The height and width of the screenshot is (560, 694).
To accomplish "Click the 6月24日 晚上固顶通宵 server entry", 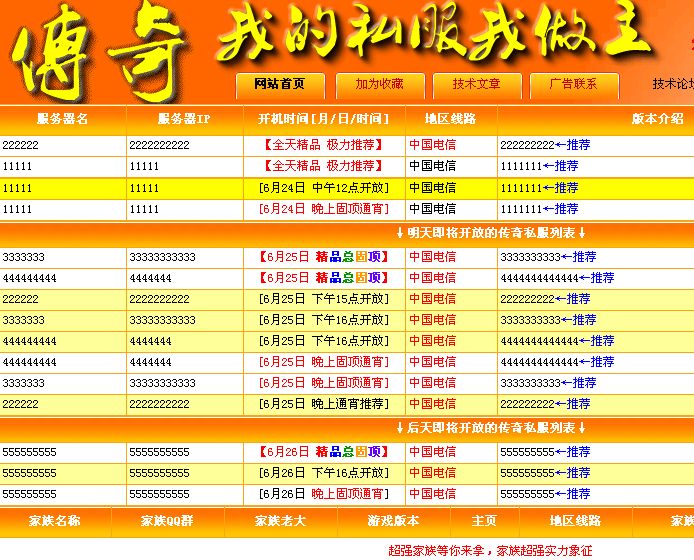I will pyautogui.click(x=324, y=209).
